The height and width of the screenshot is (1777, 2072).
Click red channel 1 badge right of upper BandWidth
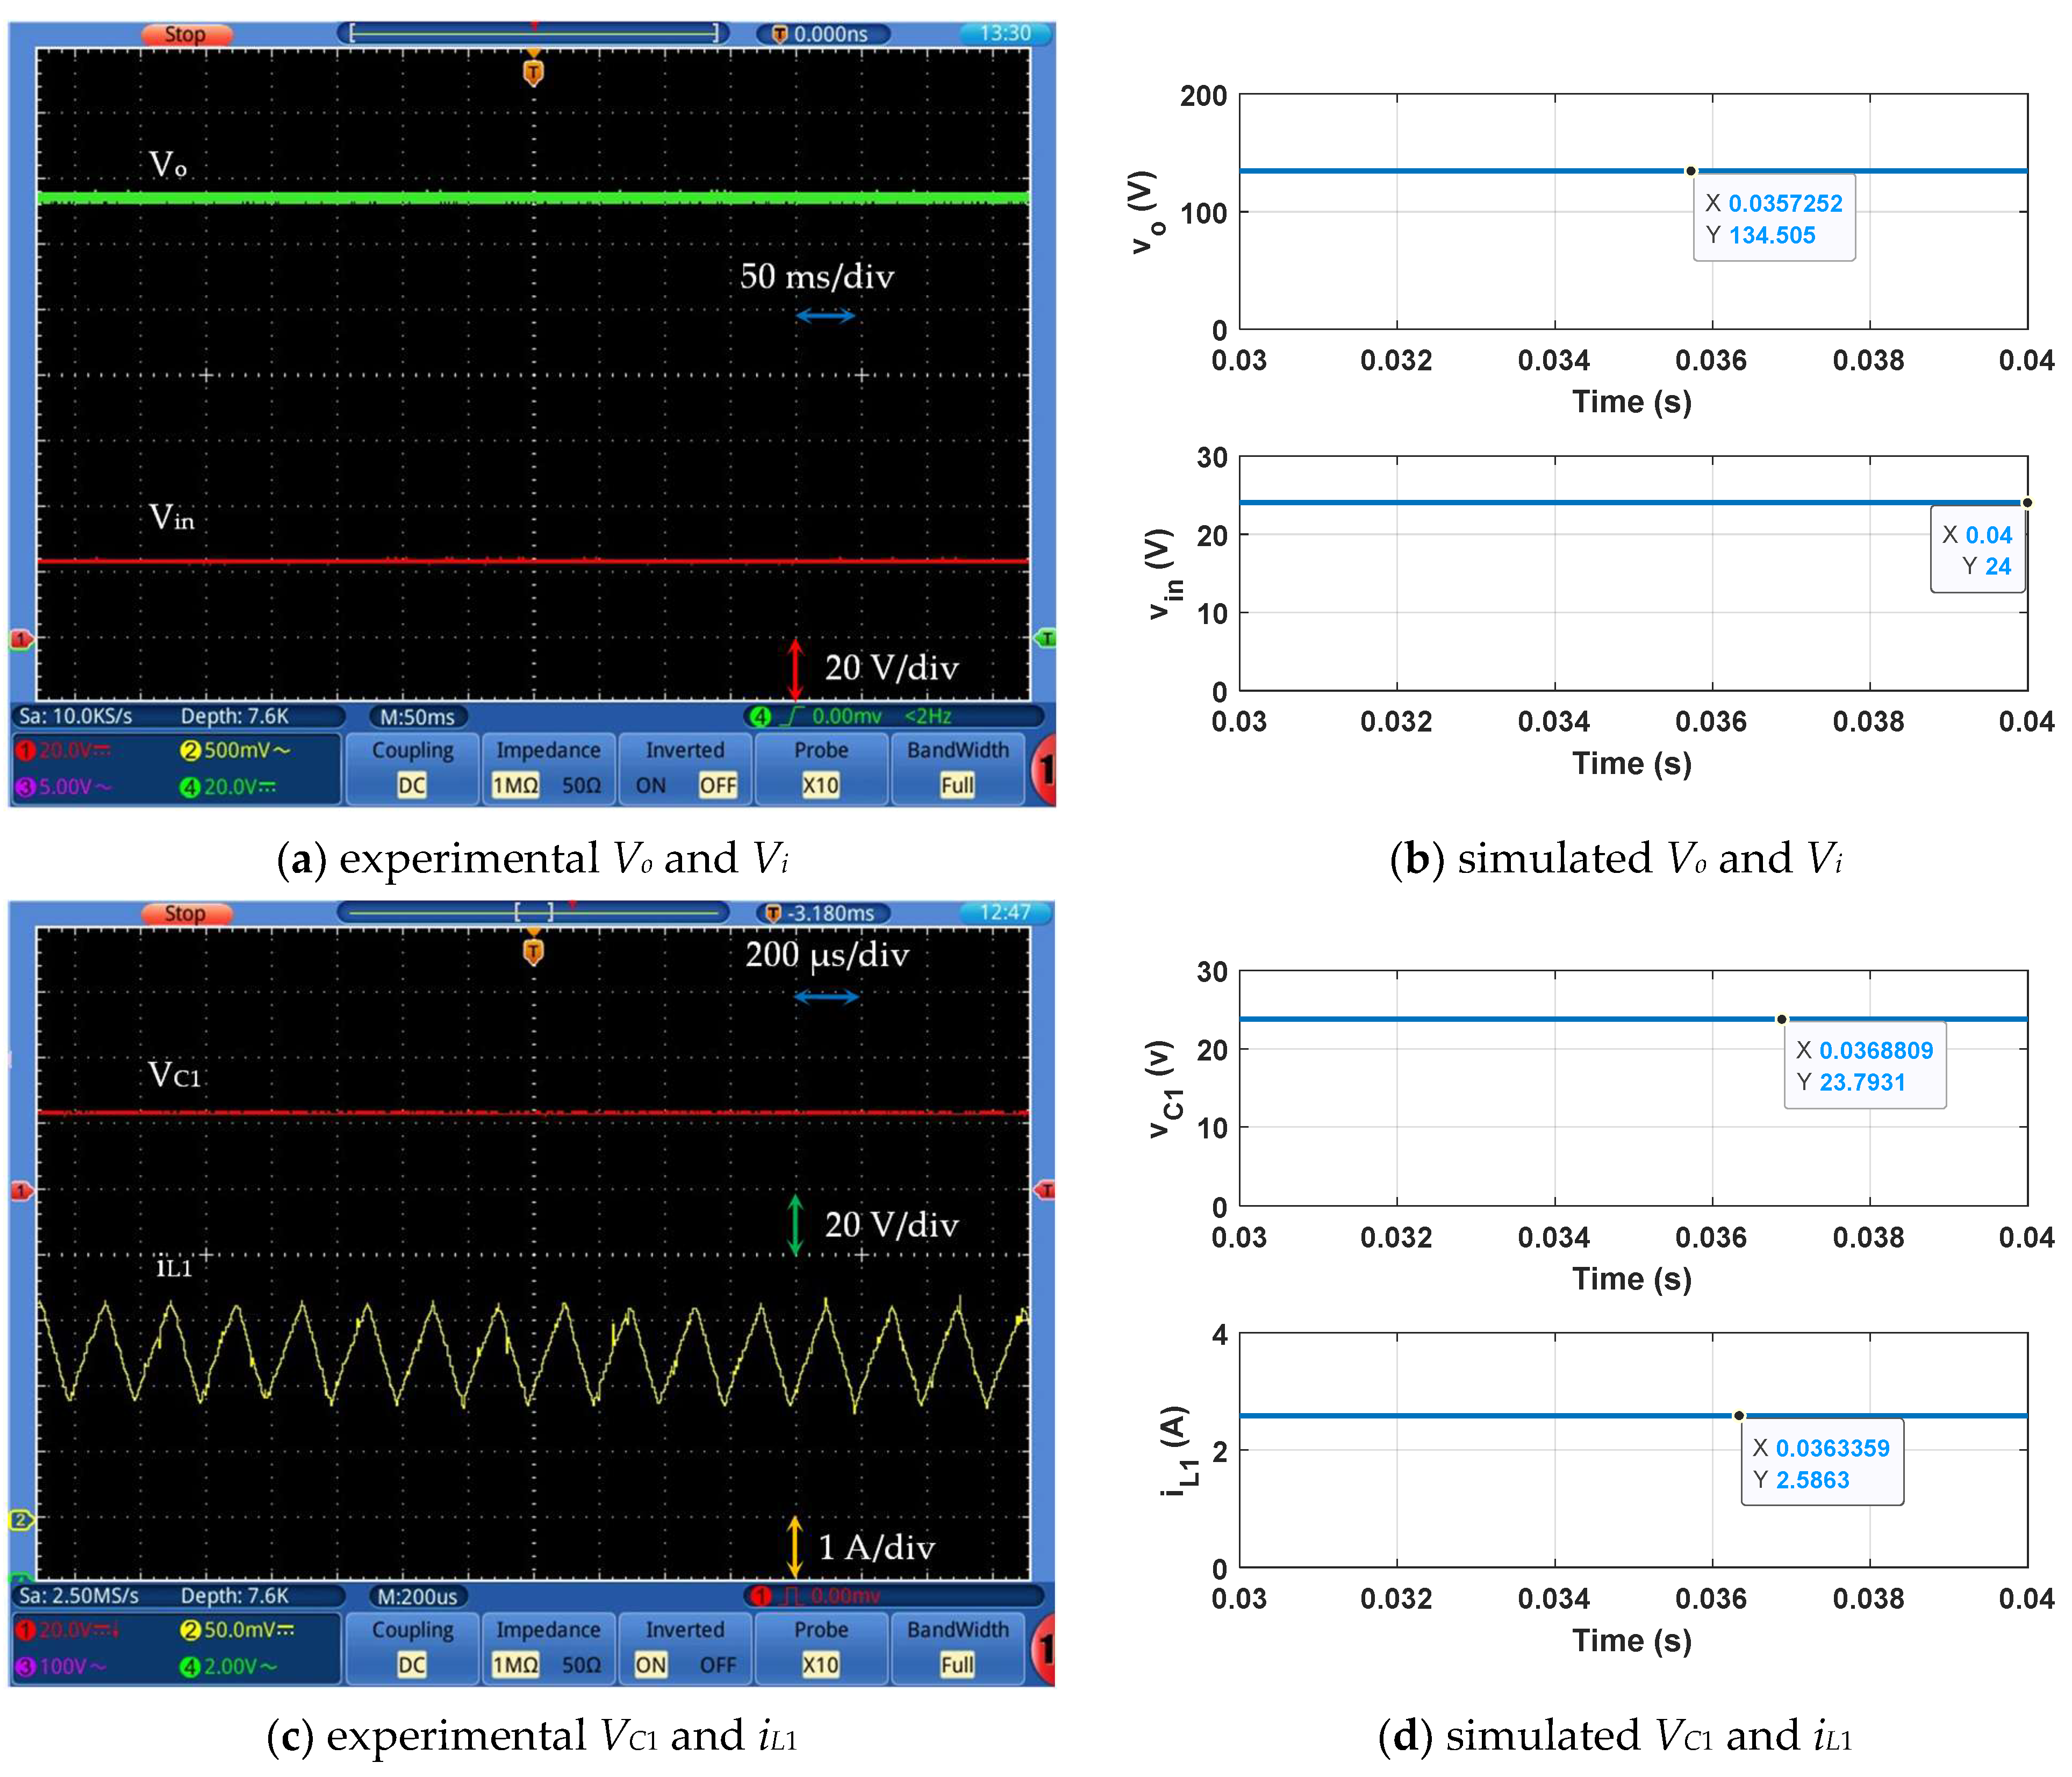(1045, 769)
